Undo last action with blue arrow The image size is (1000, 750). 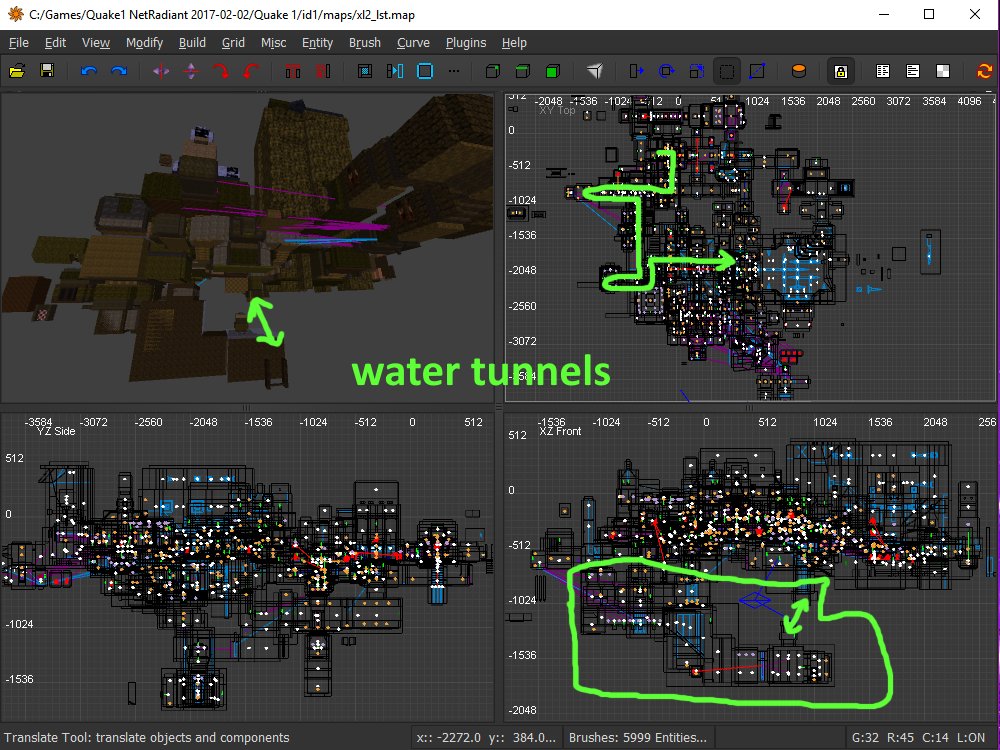pos(89,71)
